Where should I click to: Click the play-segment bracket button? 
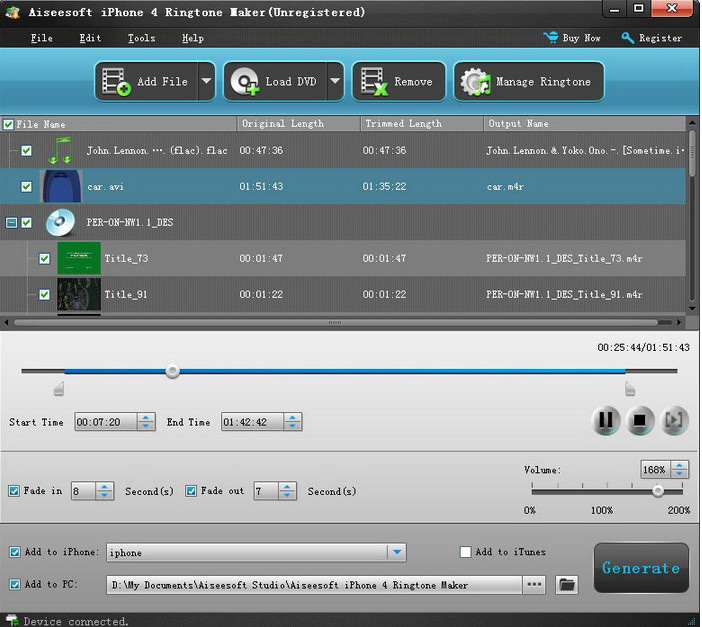674,420
